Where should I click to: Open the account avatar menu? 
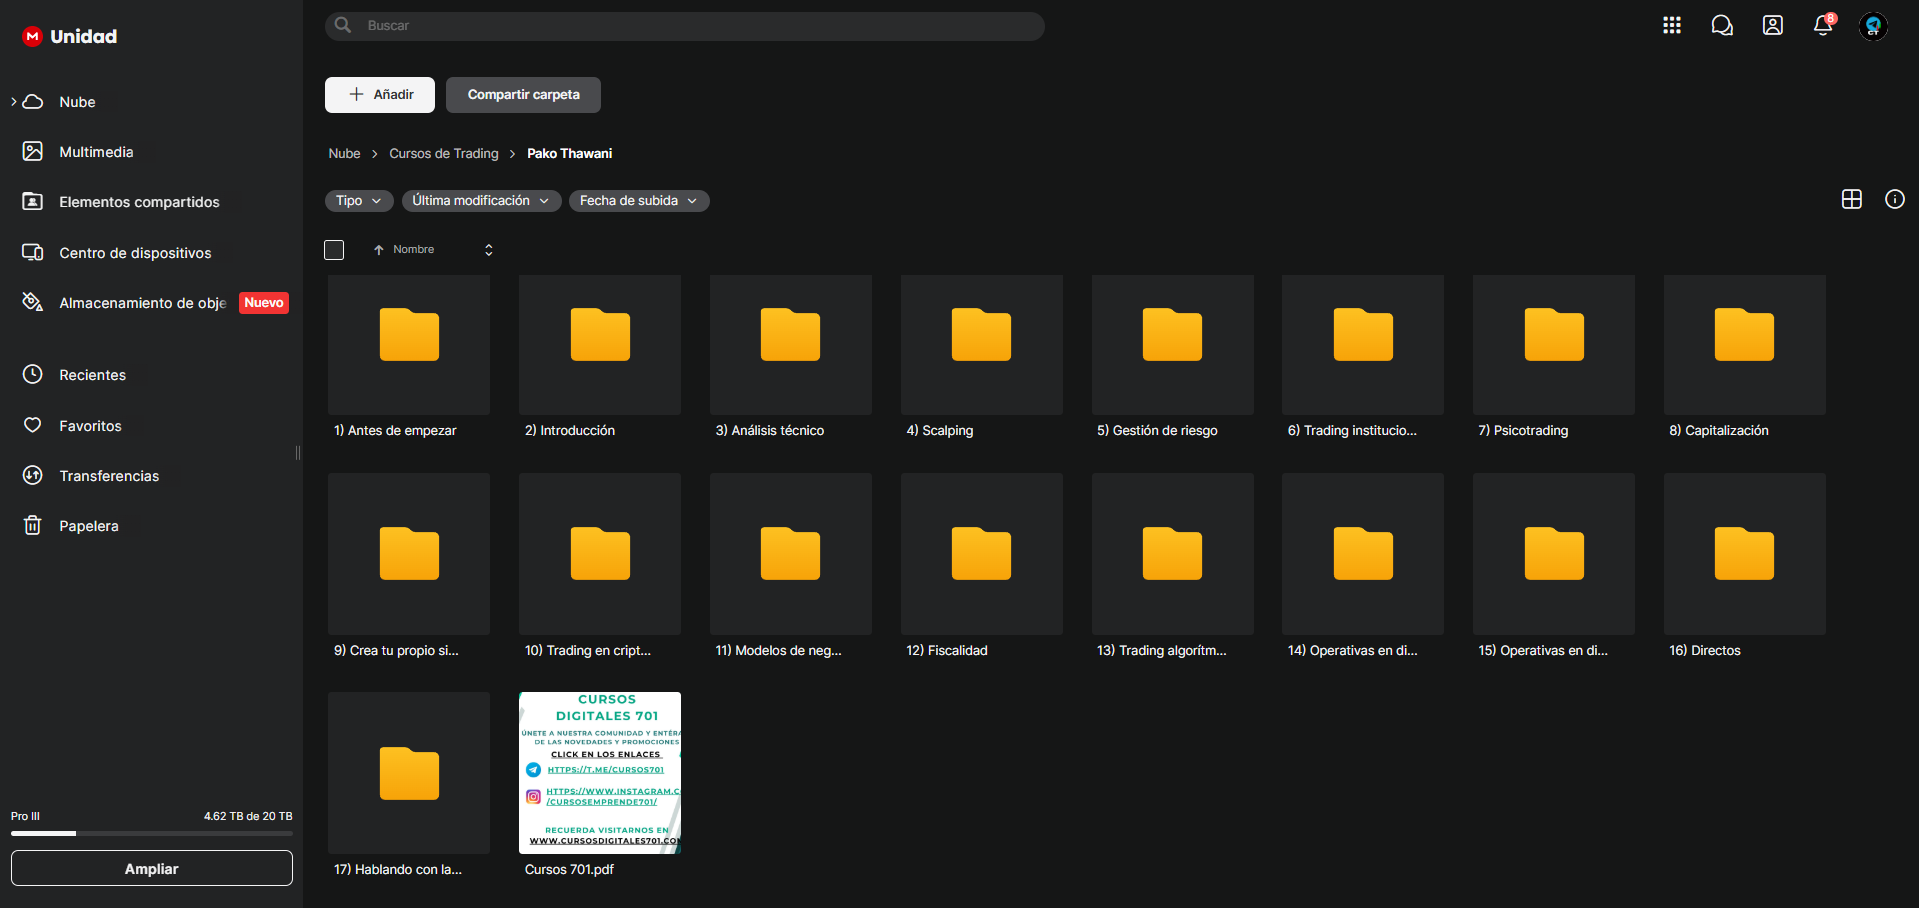pos(1873,26)
